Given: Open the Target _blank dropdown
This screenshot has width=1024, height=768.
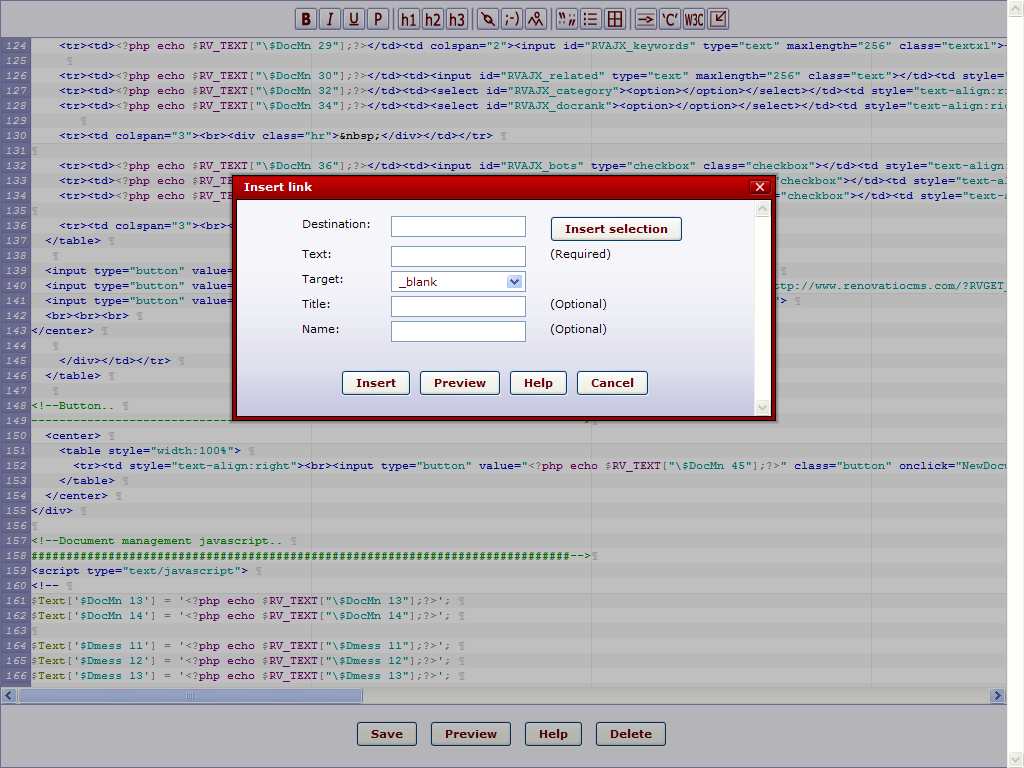Looking at the screenshot, I should tap(458, 281).
